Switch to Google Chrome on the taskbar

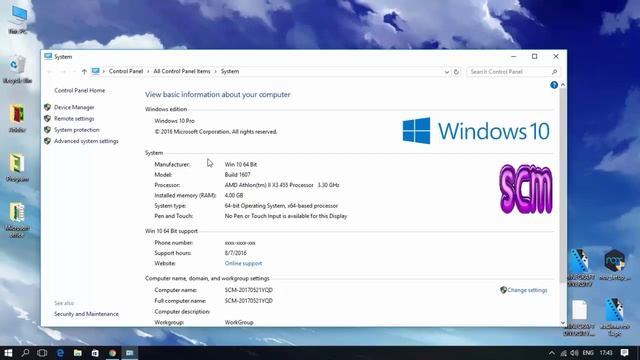coord(112,353)
